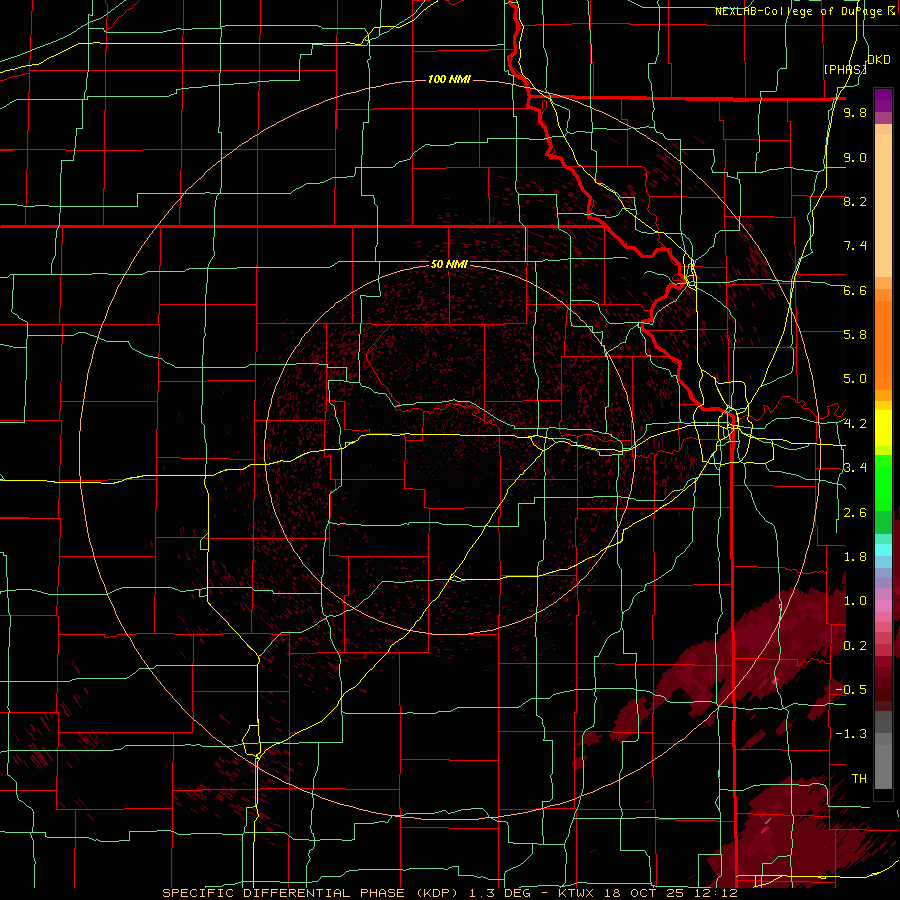The width and height of the screenshot is (900, 900).
Task: Click the TH label on color scale
Action: [859, 779]
